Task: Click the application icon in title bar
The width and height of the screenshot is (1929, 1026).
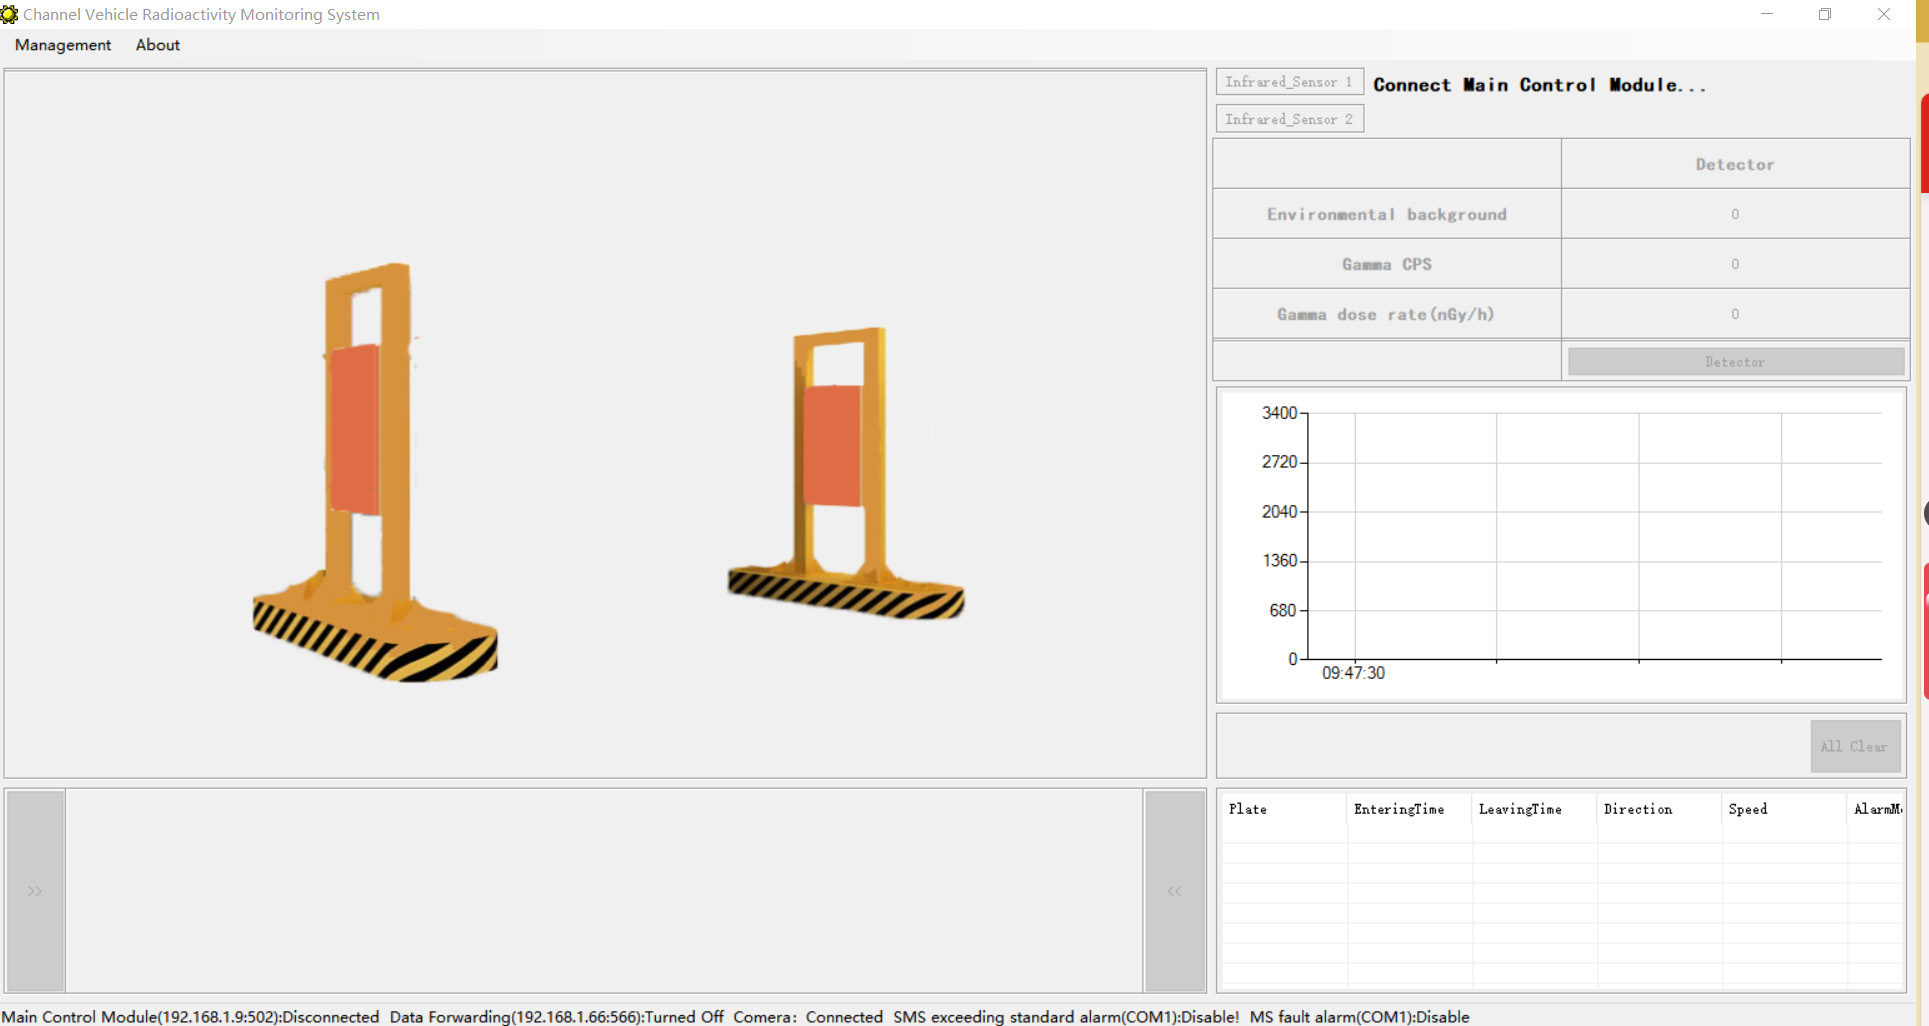Action: [x=10, y=14]
